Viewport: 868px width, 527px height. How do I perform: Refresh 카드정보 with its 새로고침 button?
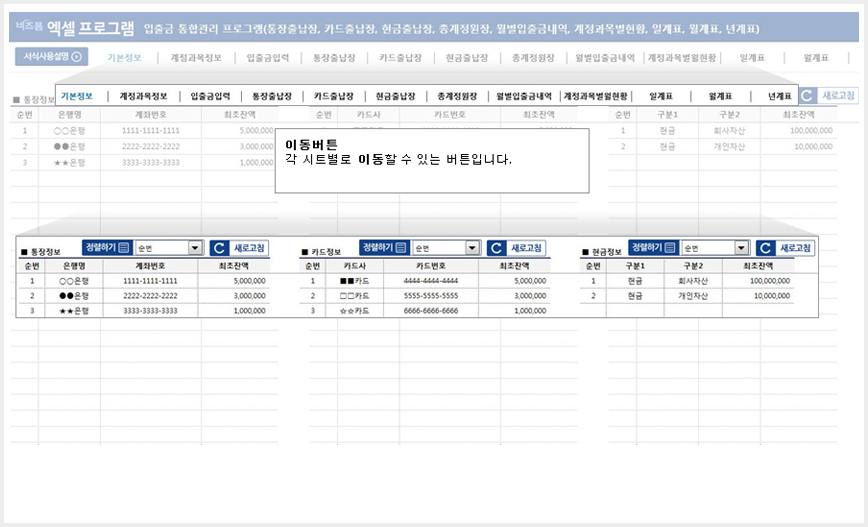(516, 248)
